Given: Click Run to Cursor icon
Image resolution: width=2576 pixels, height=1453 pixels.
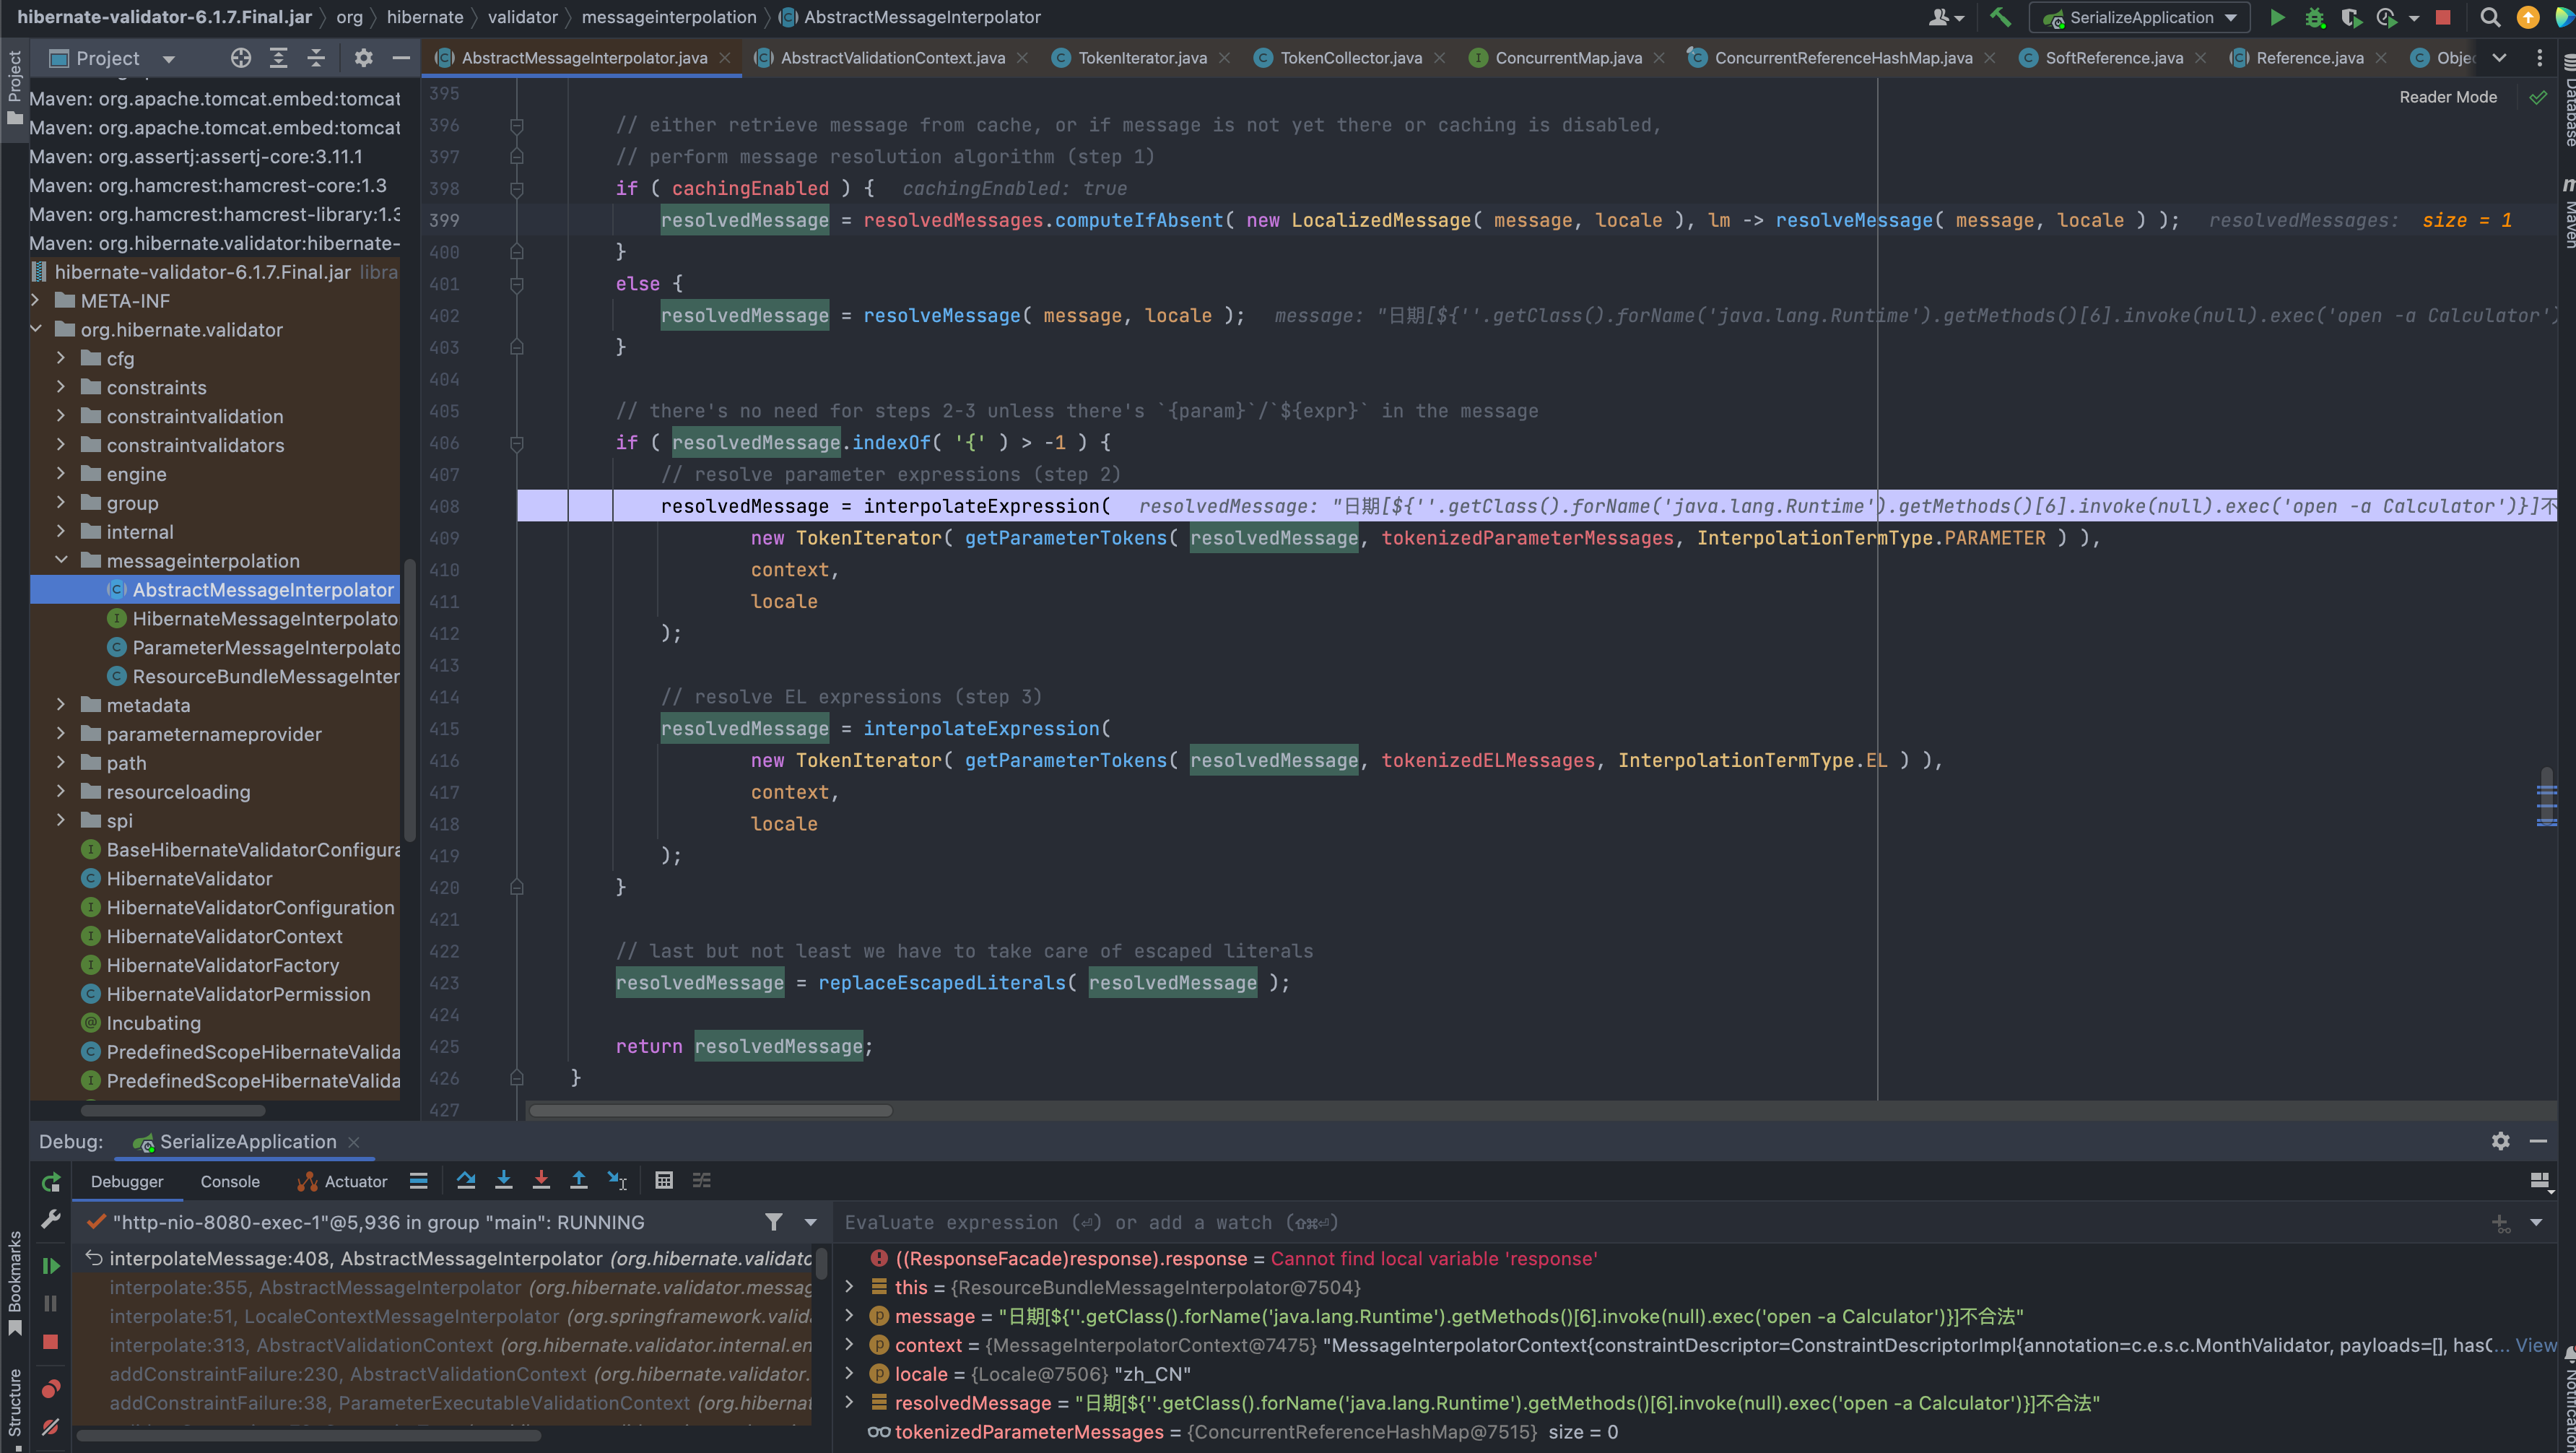Looking at the screenshot, I should click(617, 1180).
